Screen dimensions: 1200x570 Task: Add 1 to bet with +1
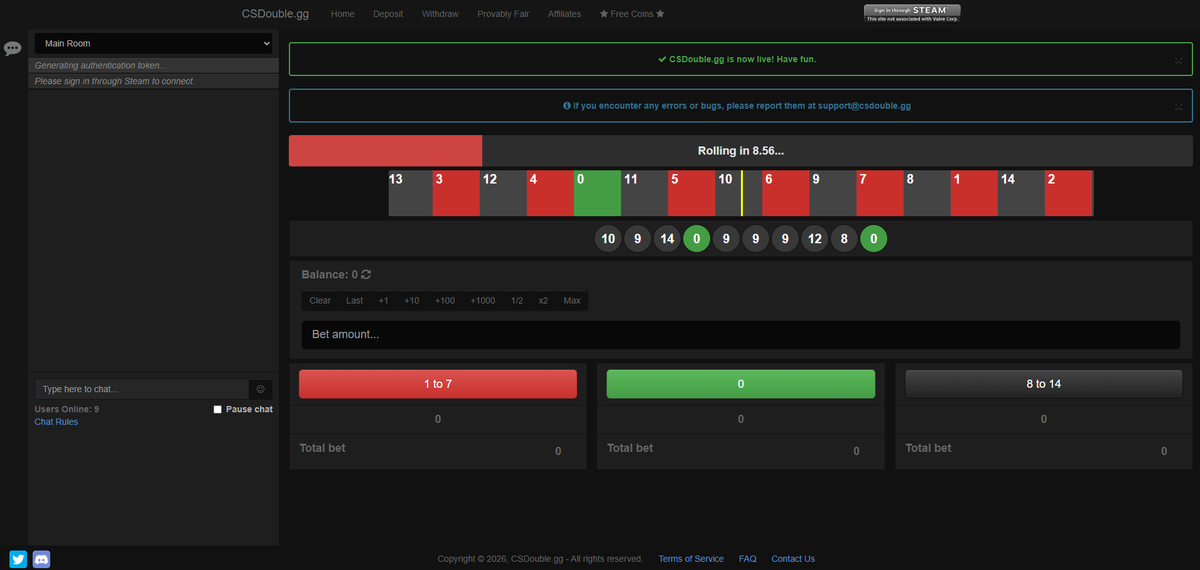click(383, 301)
